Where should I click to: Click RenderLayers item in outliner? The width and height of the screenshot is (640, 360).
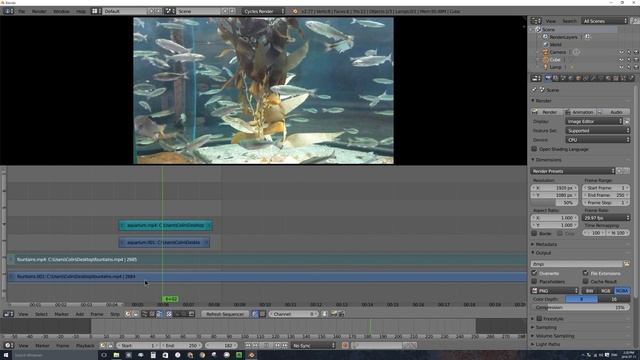point(563,37)
